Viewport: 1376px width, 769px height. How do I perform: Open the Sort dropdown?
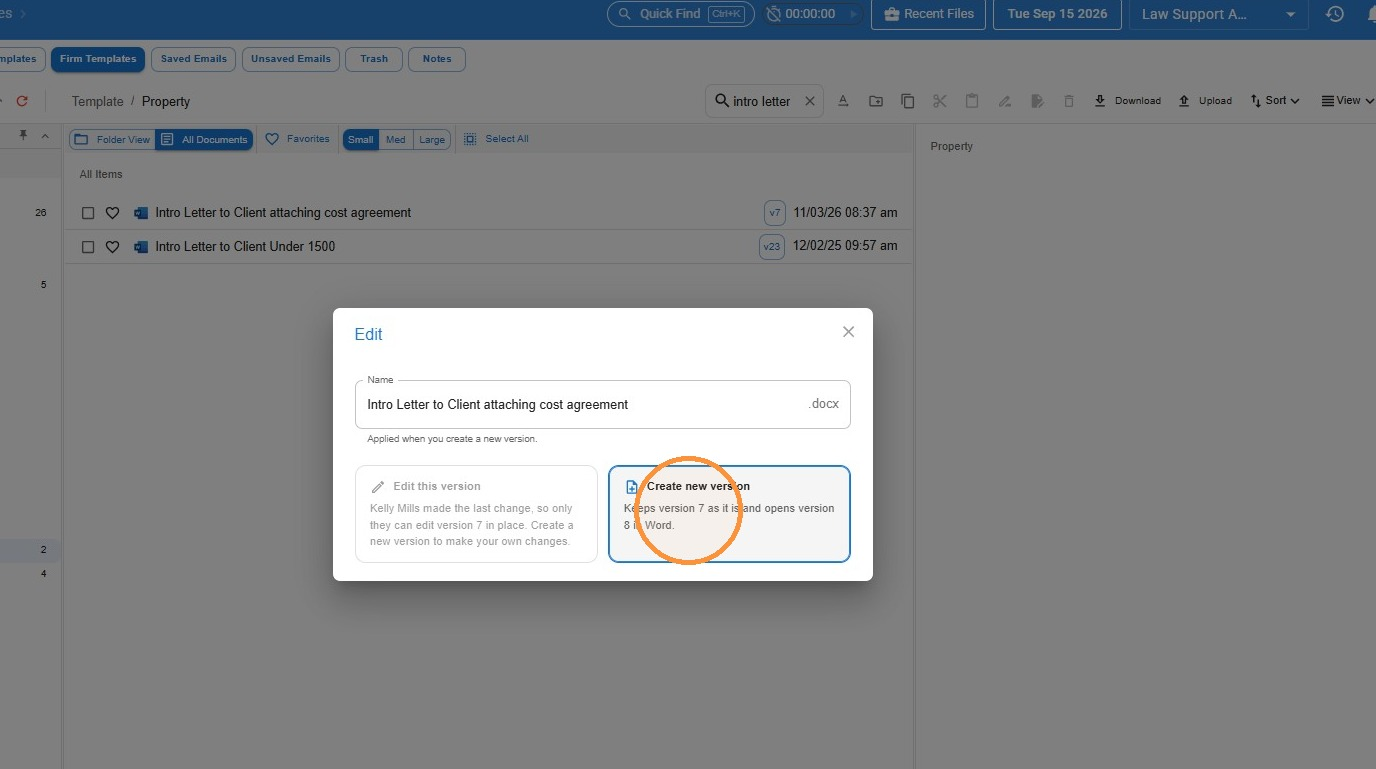1275,101
